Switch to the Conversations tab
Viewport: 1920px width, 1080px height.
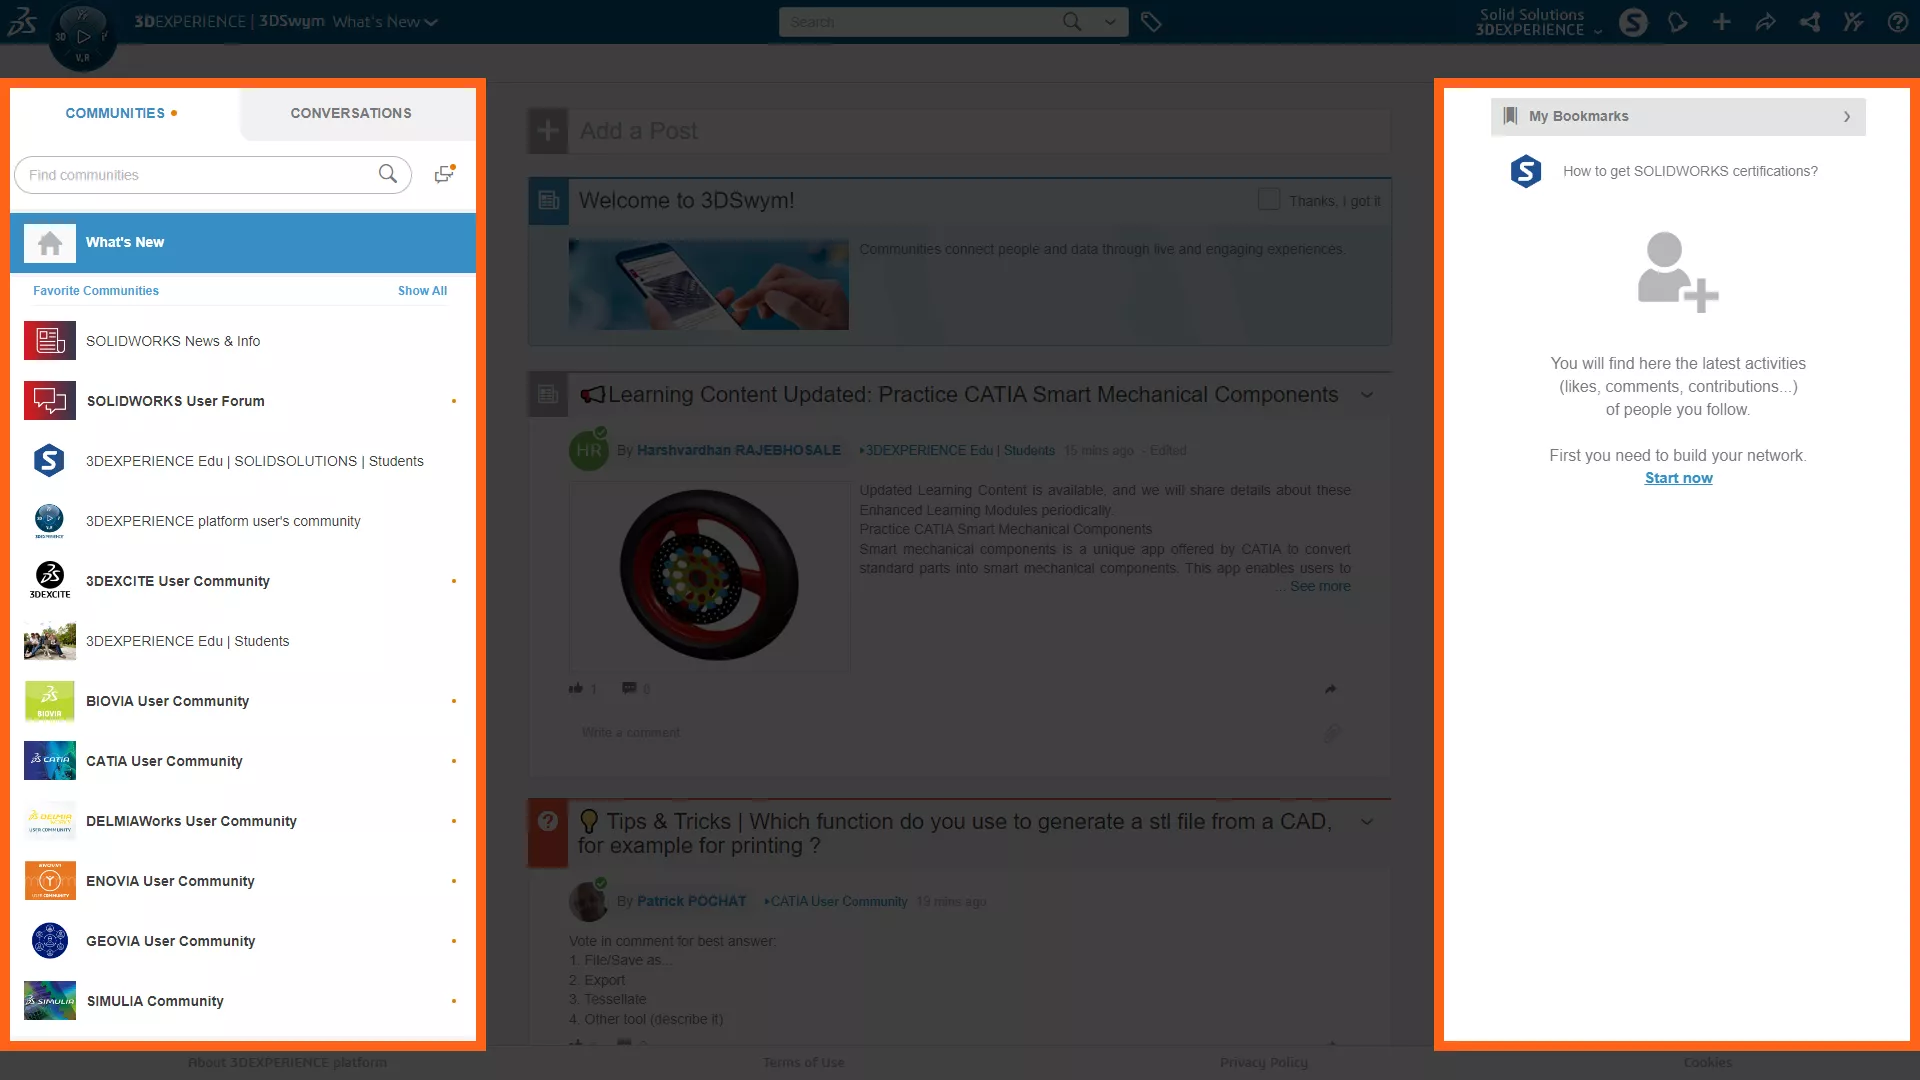[x=351, y=113]
